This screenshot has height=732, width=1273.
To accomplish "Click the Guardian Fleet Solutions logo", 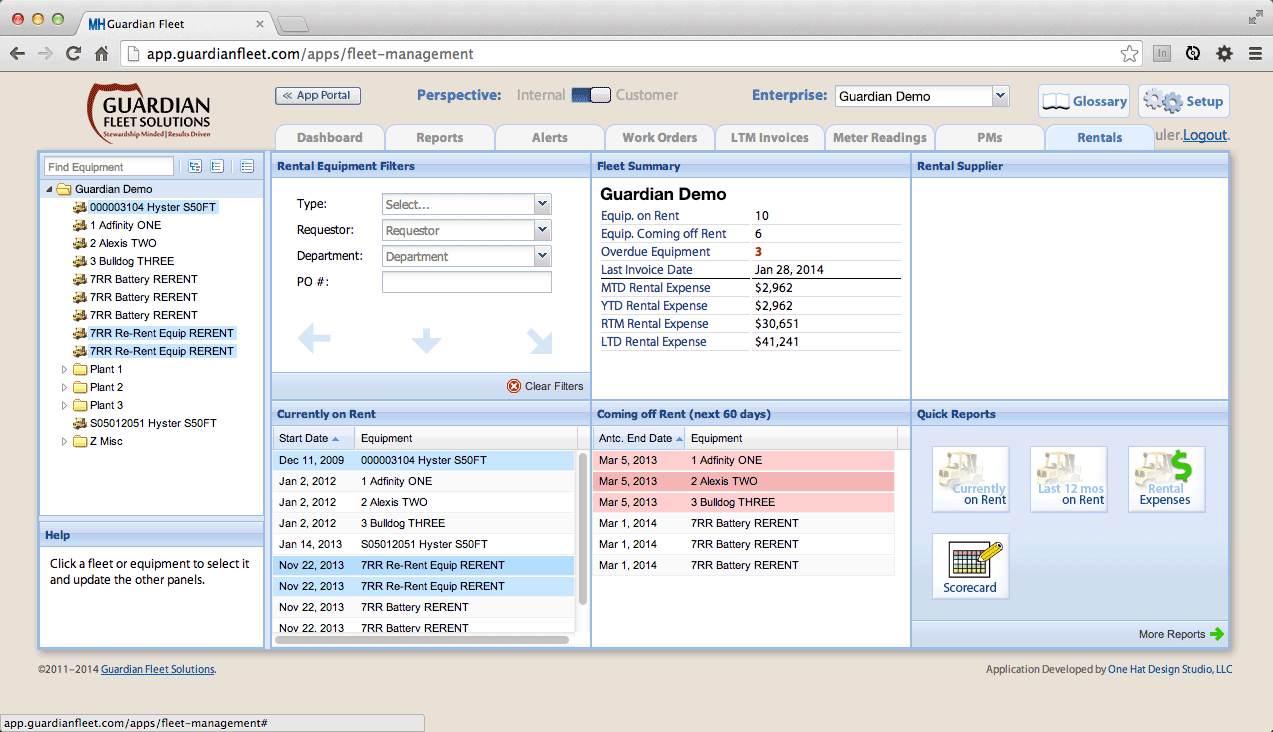I will [x=148, y=111].
